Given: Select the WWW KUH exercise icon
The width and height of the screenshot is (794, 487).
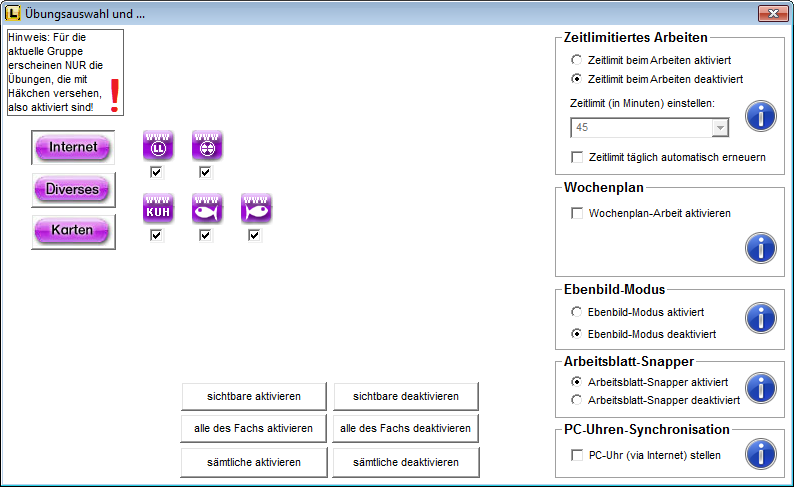Looking at the screenshot, I should pos(157,208).
